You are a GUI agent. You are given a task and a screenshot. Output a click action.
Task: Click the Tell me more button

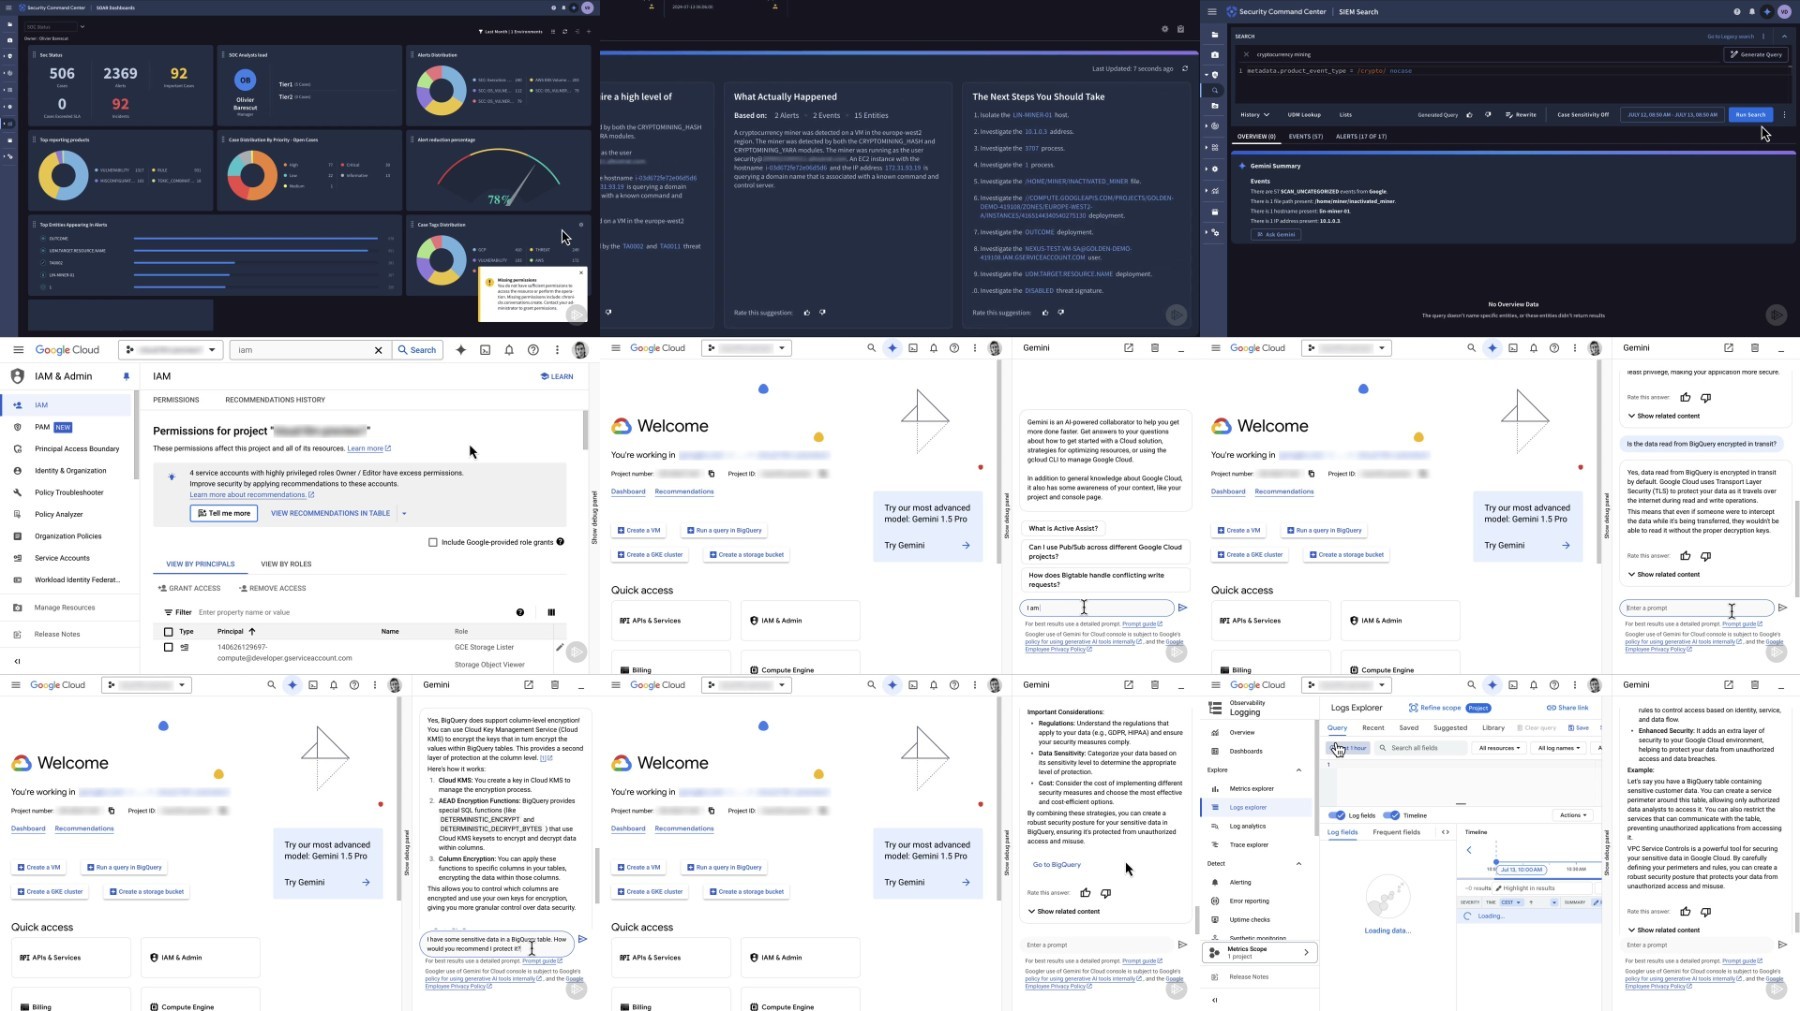coord(224,513)
